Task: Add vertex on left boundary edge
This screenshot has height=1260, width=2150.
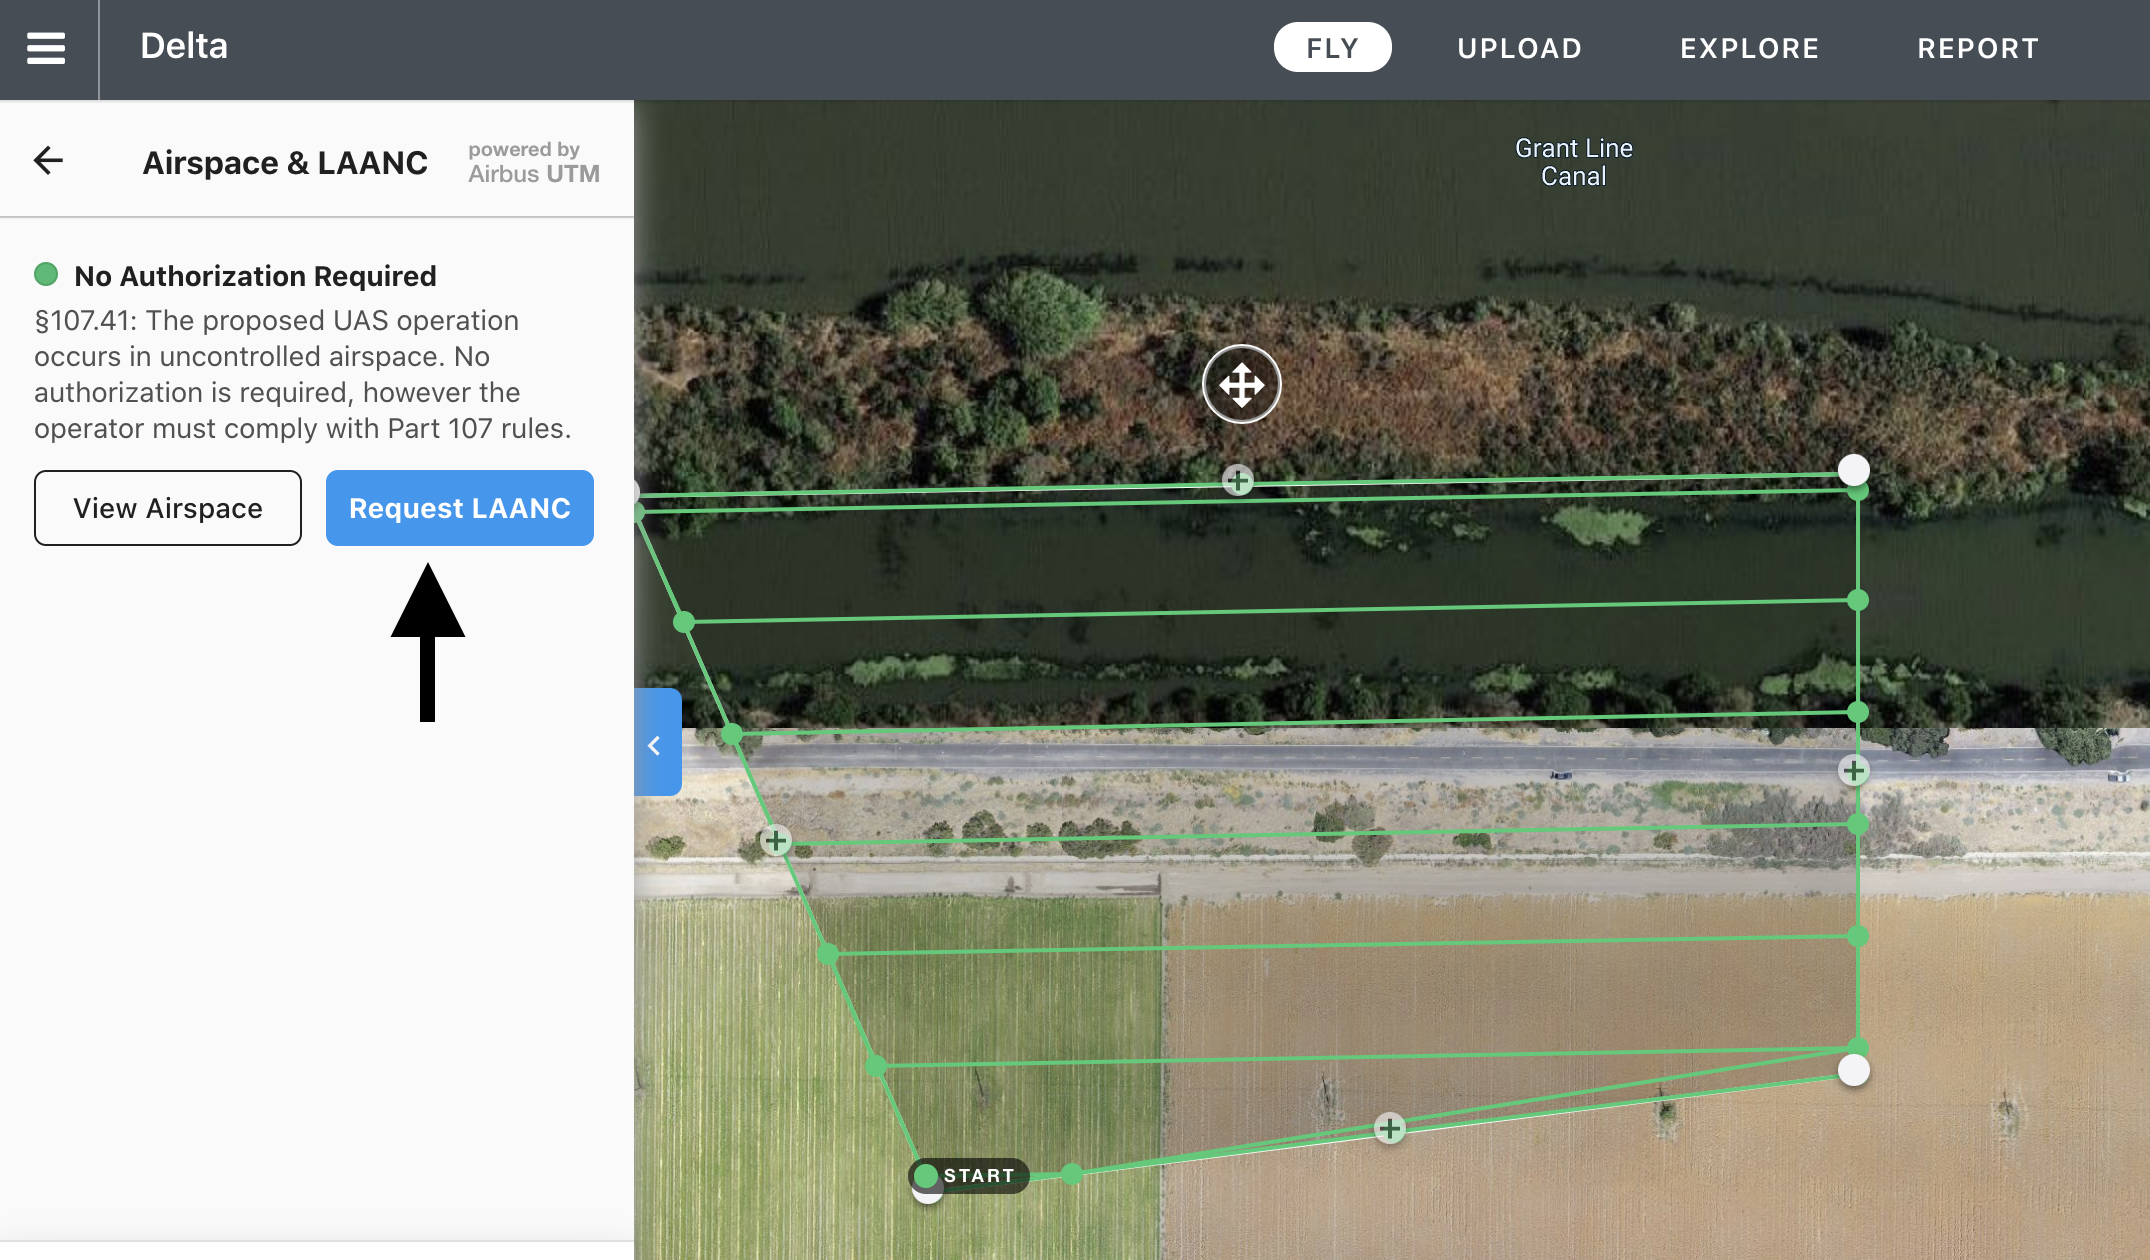Action: [776, 840]
